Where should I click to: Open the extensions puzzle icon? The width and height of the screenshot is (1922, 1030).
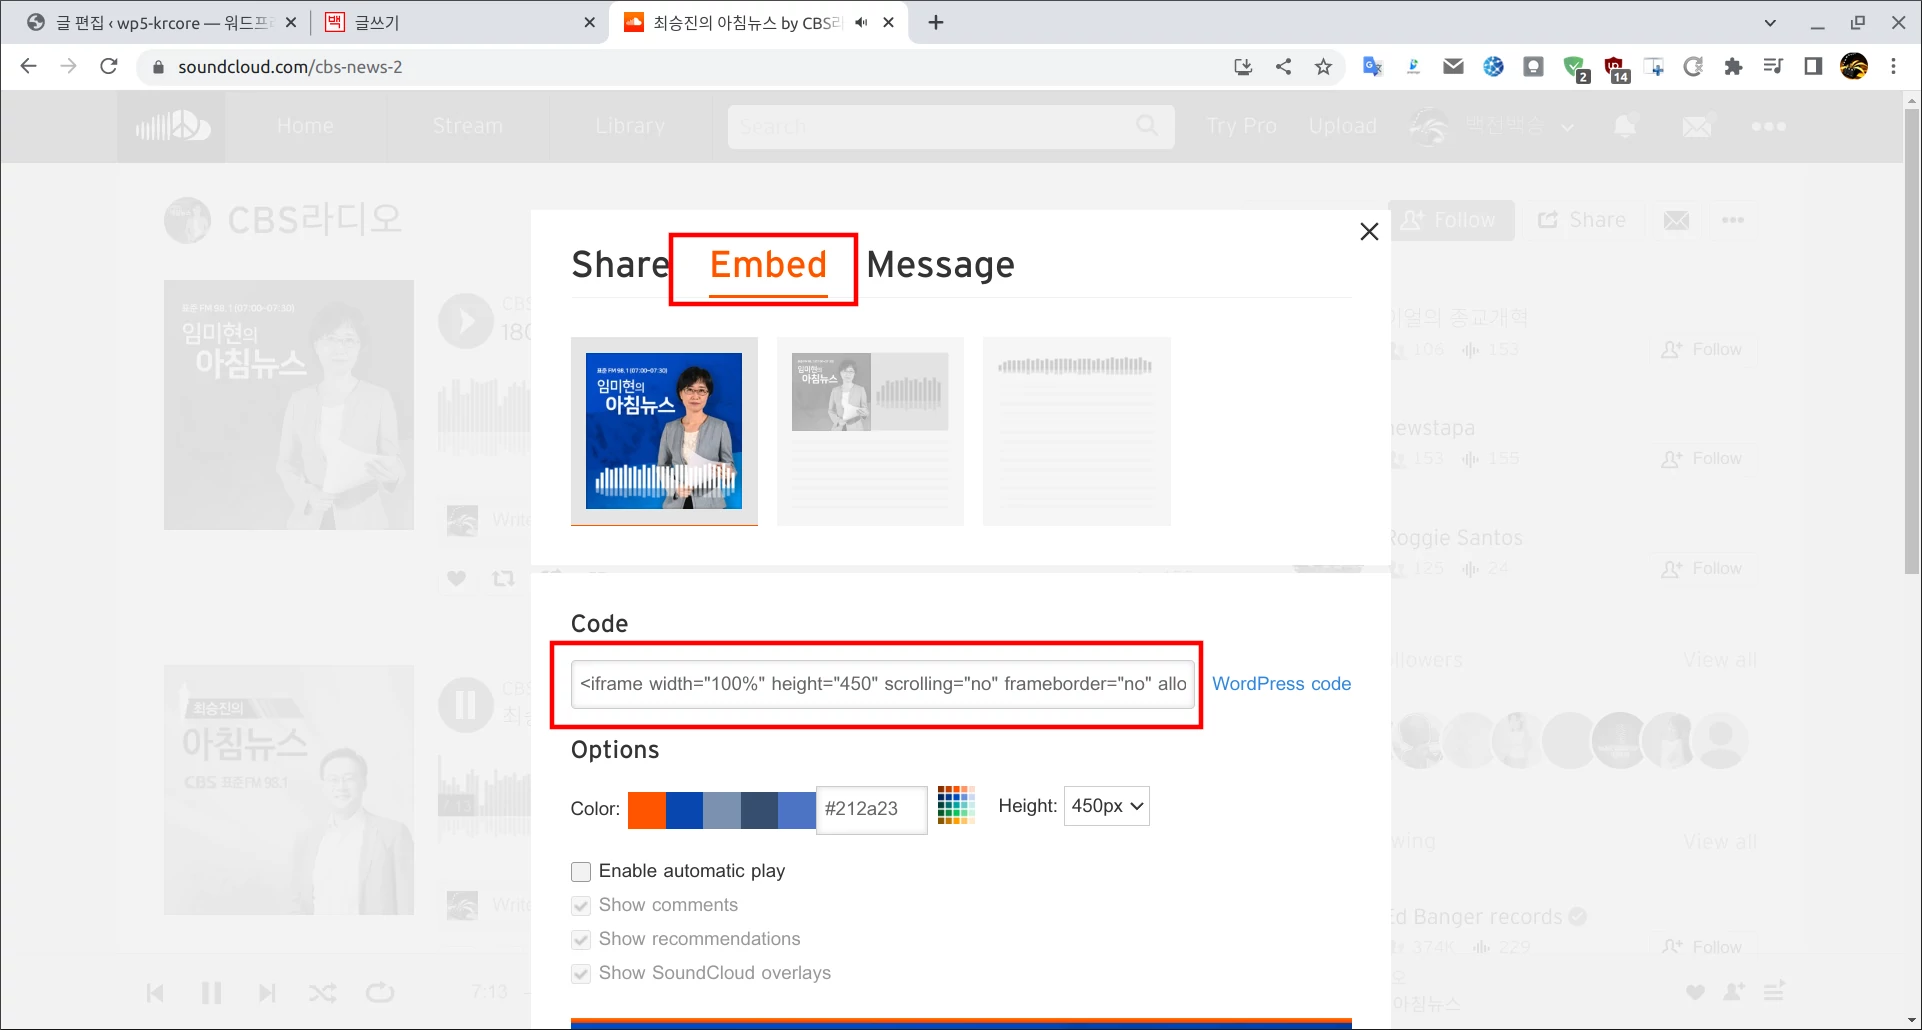click(x=1733, y=67)
